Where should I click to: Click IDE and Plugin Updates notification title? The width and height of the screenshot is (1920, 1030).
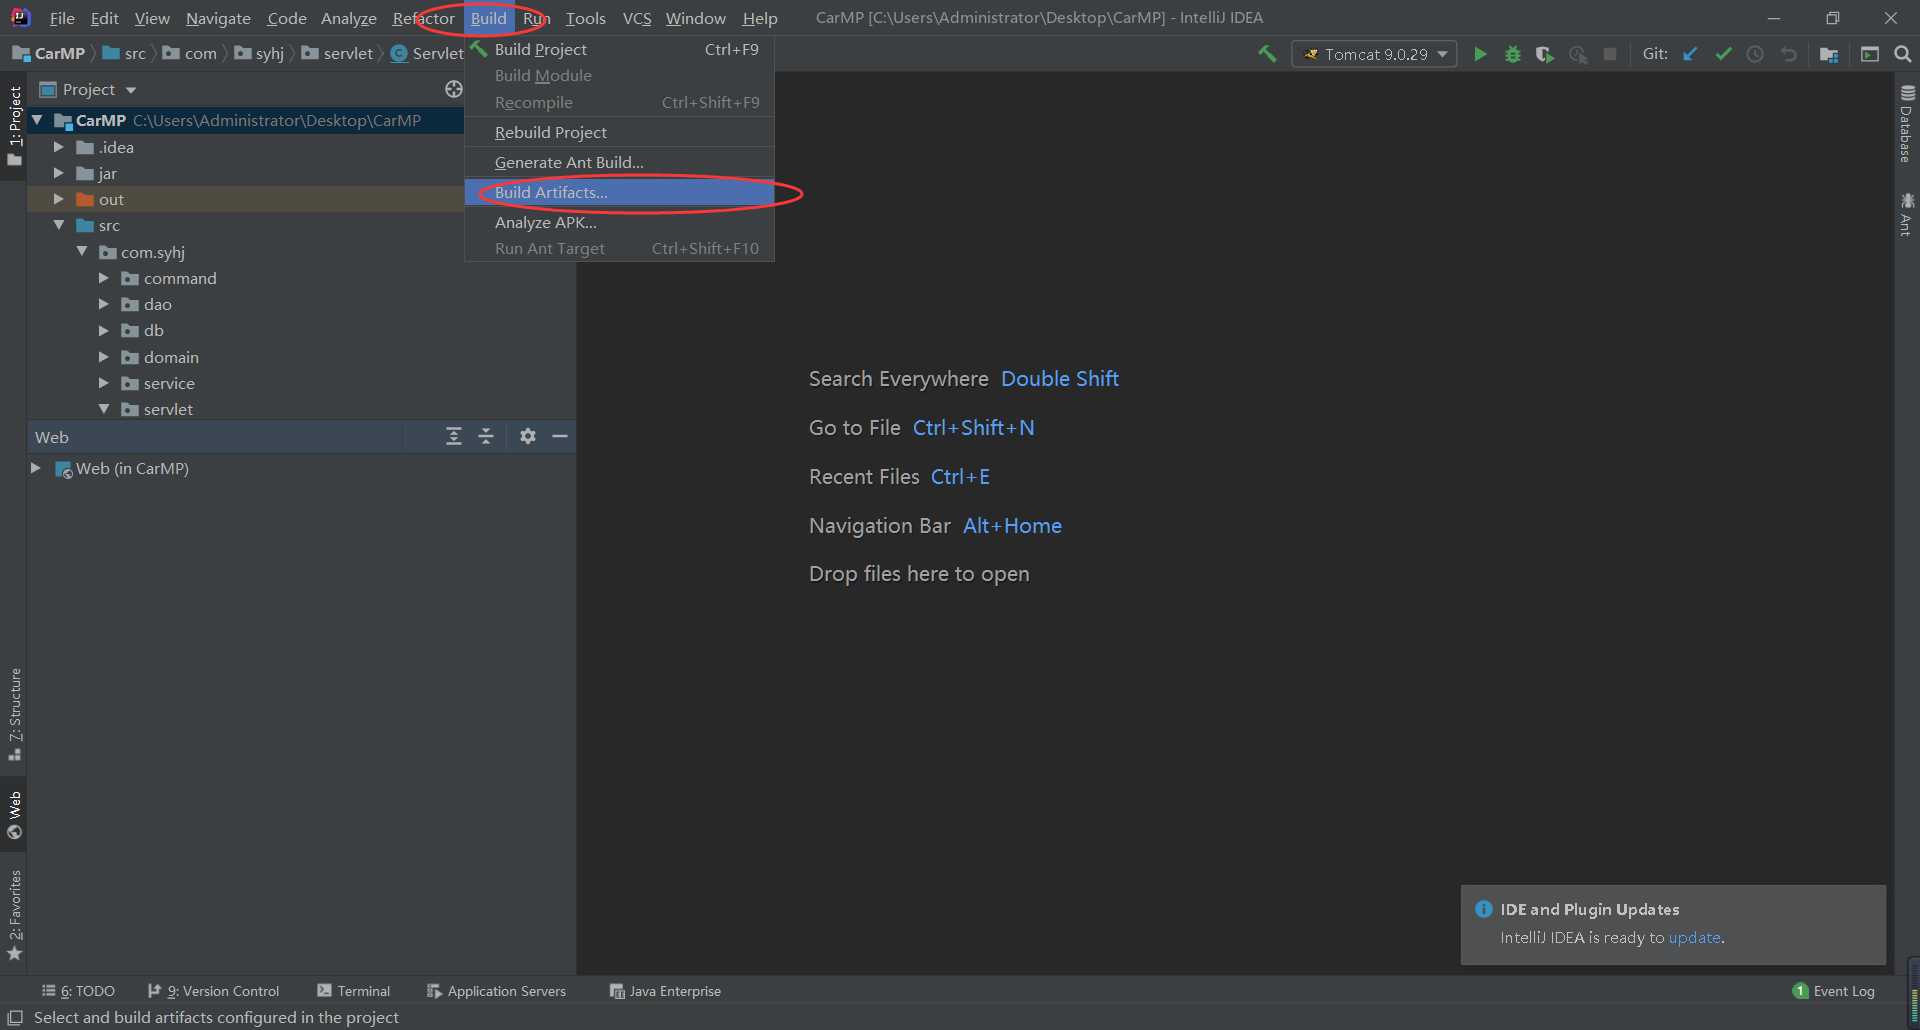pyautogui.click(x=1589, y=909)
